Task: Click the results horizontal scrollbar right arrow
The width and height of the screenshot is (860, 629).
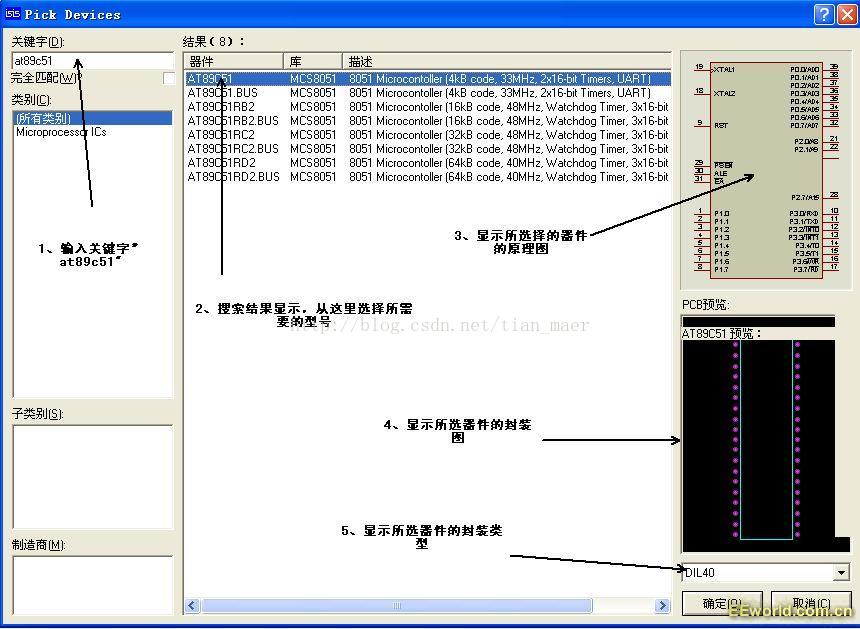Action: 662,605
